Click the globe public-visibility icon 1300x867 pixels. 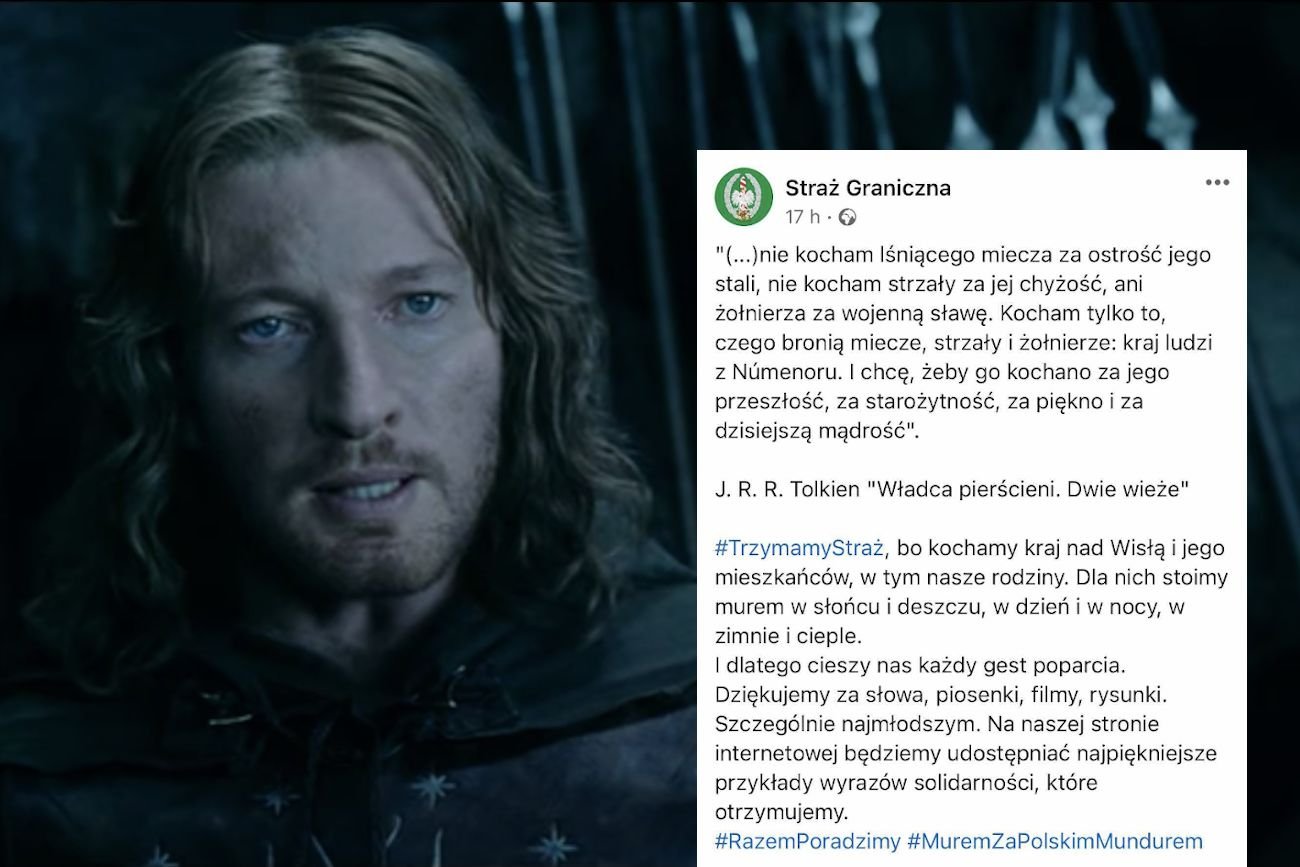click(847, 217)
